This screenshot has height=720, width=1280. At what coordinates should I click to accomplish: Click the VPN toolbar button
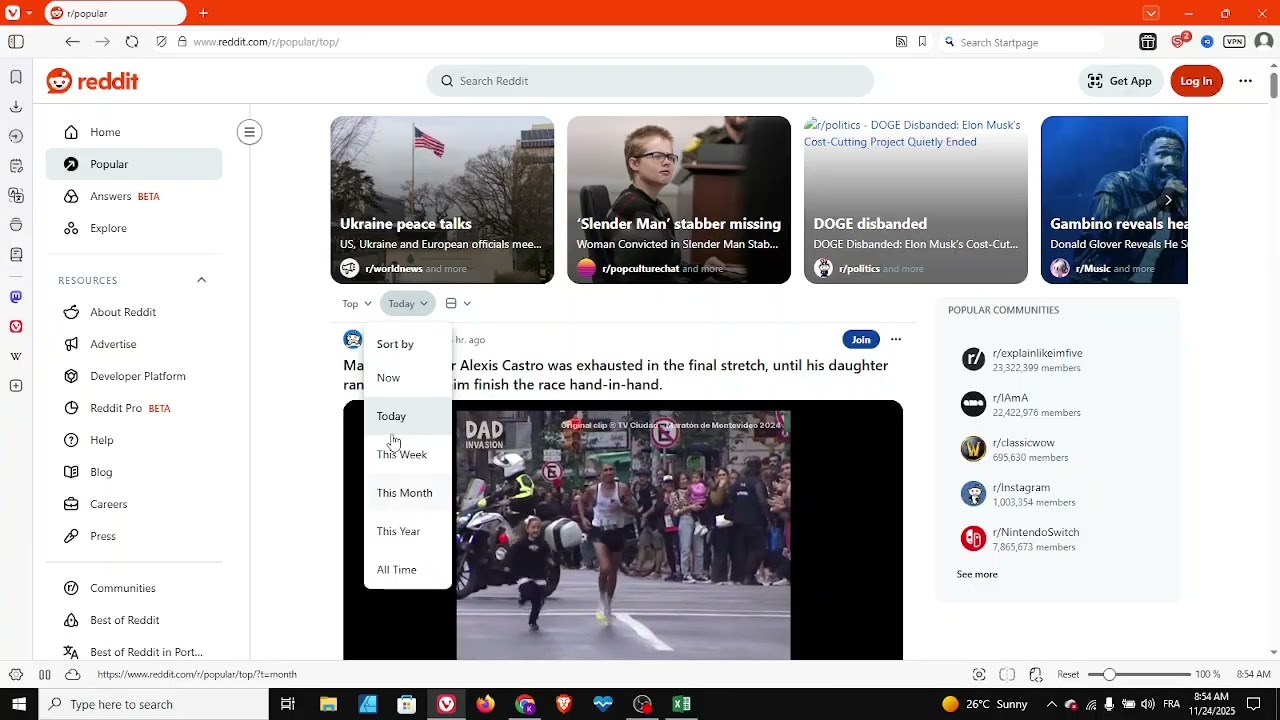tap(1235, 42)
